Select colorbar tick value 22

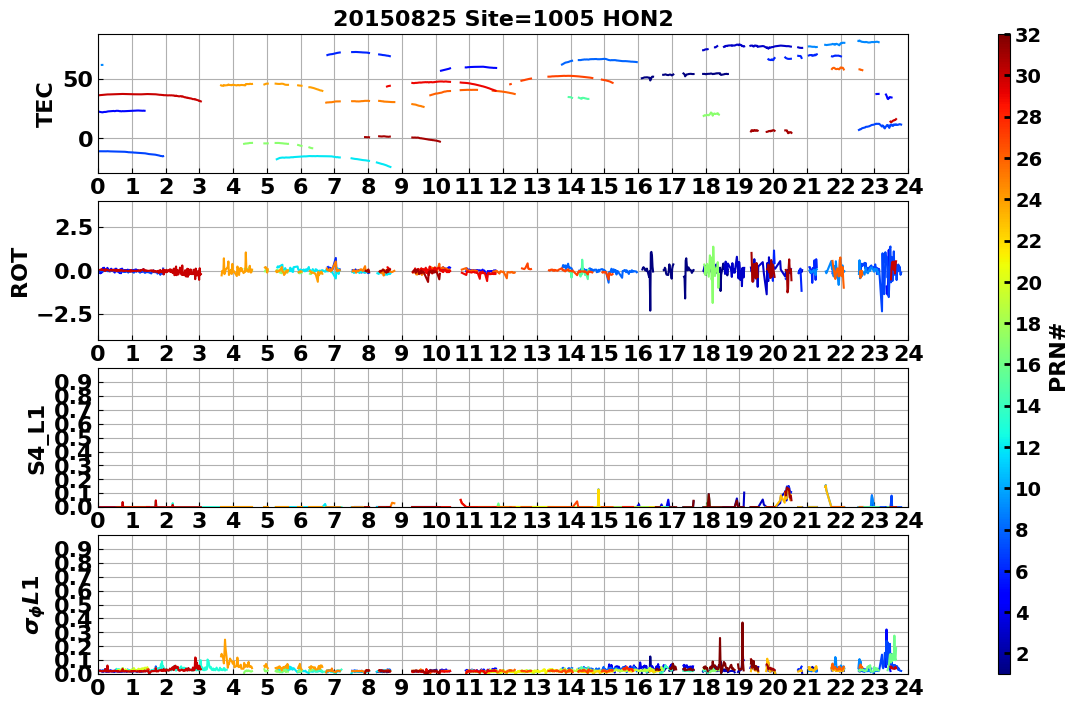tap(1028, 241)
